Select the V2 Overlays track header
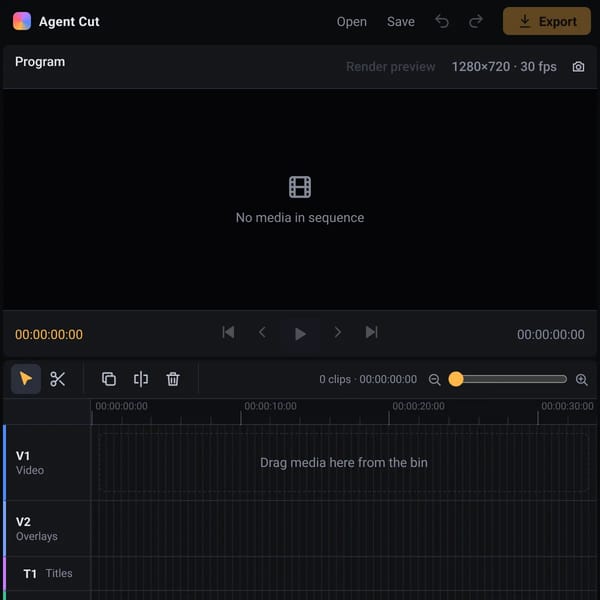The width and height of the screenshot is (600, 600). [47, 528]
